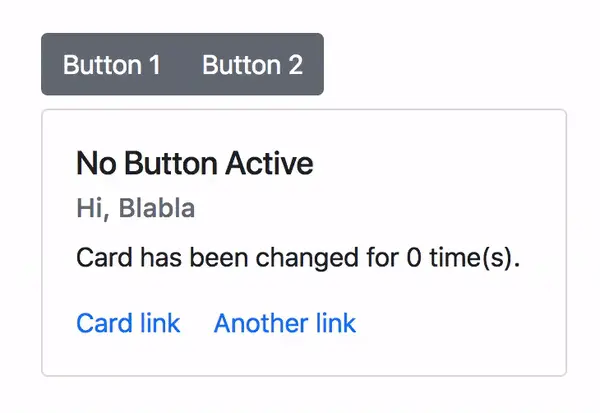The height and width of the screenshot is (413, 600).
Task: Open the Card link hyperlink
Action: click(128, 323)
